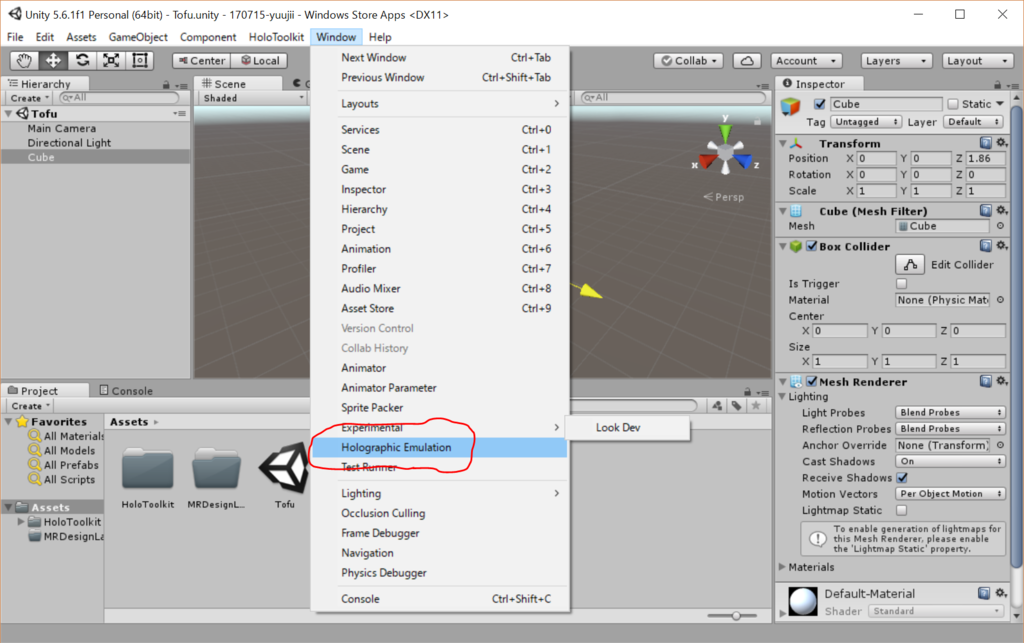Select the Rect Transform tool

coord(140,61)
